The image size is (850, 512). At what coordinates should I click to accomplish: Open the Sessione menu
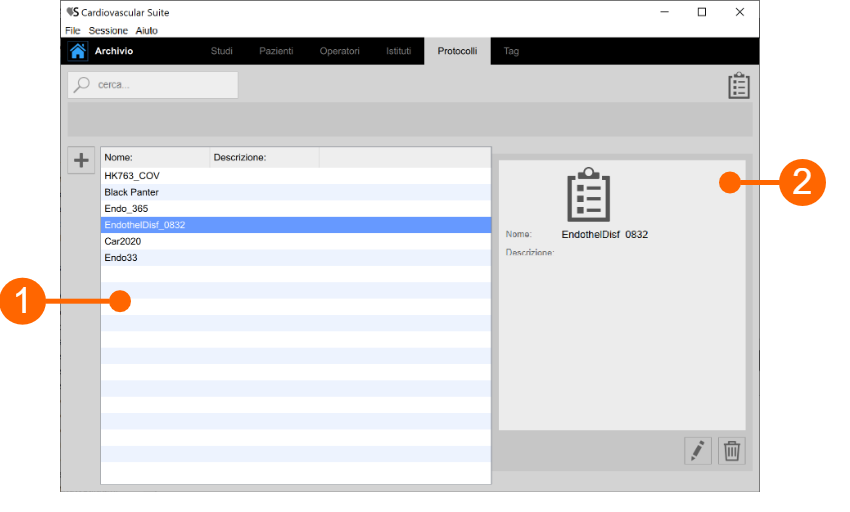point(108,31)
